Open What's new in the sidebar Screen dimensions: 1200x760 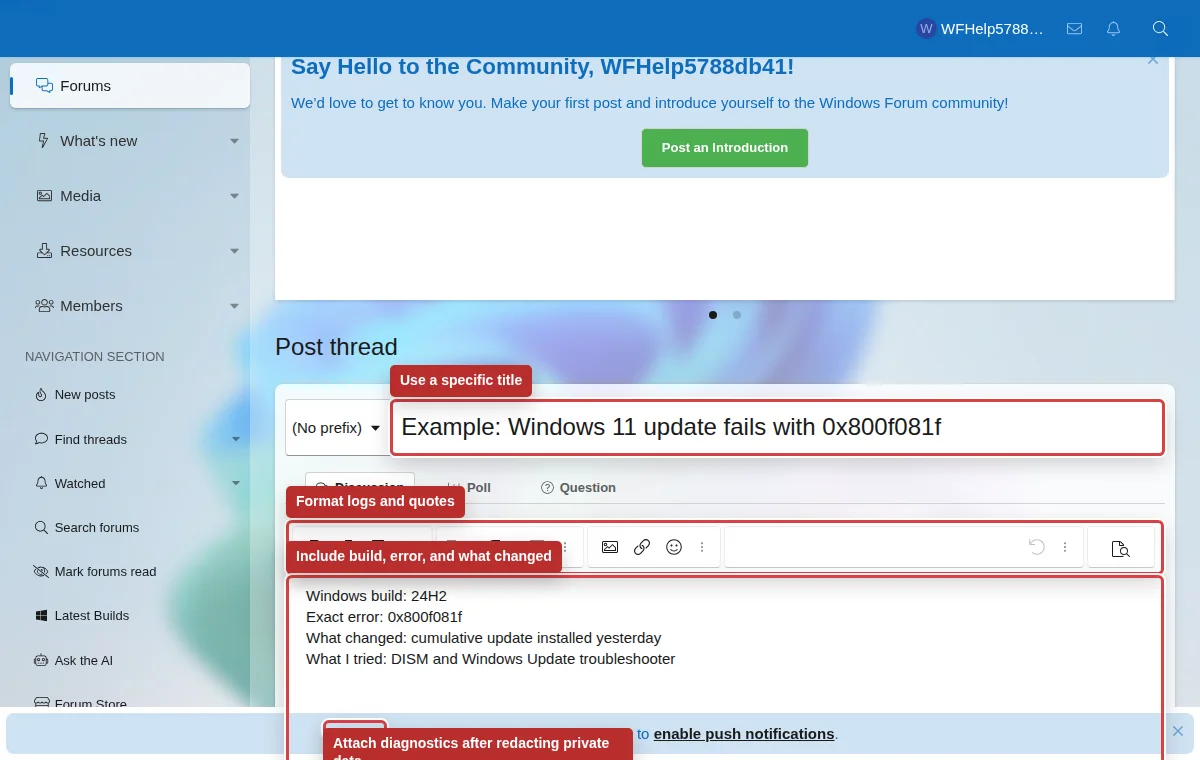click(98, 141)
